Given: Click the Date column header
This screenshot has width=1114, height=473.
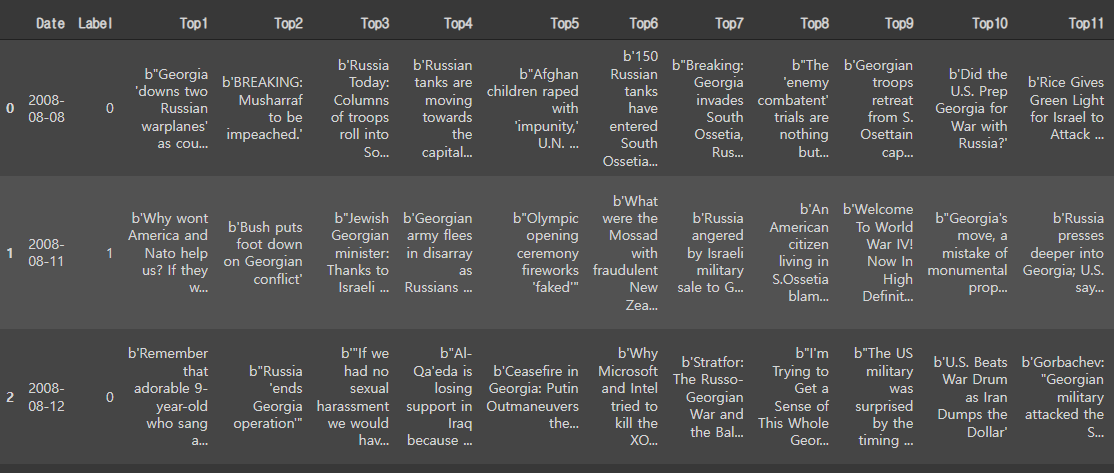Looking at the screenshot, I should click(49, 23).
